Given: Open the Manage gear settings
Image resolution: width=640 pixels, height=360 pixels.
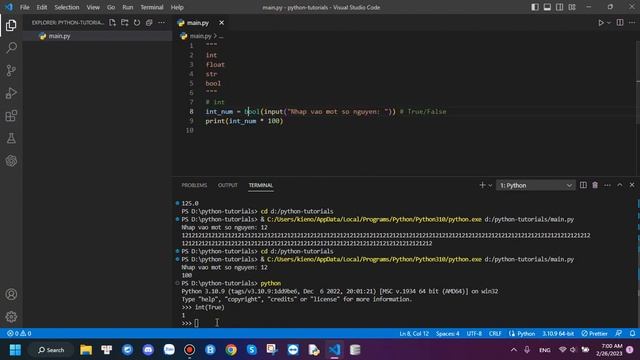Looking at the screenshot, I should click(x=11, y=317).
